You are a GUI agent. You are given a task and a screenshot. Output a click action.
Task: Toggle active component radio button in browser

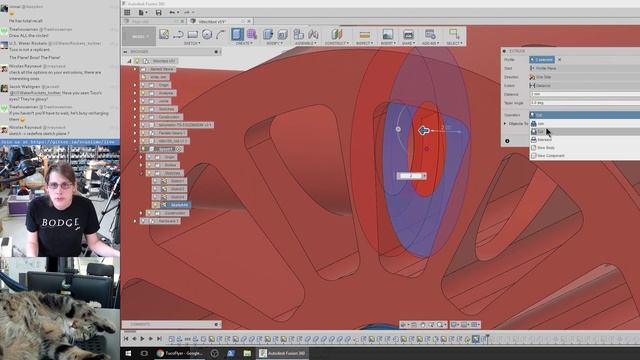click(x=178, y=149)
